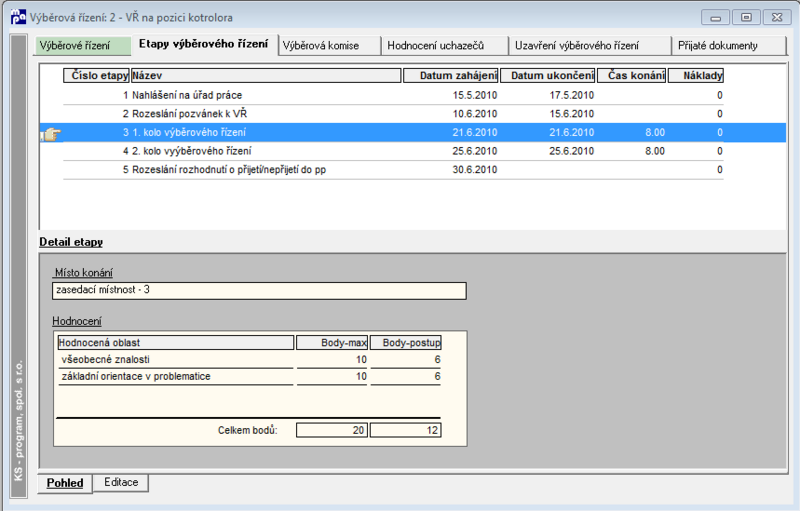This screenshot has height=511, width=800.
Task: Switch to Editace mode tab
Action: (x=121, y=482)
